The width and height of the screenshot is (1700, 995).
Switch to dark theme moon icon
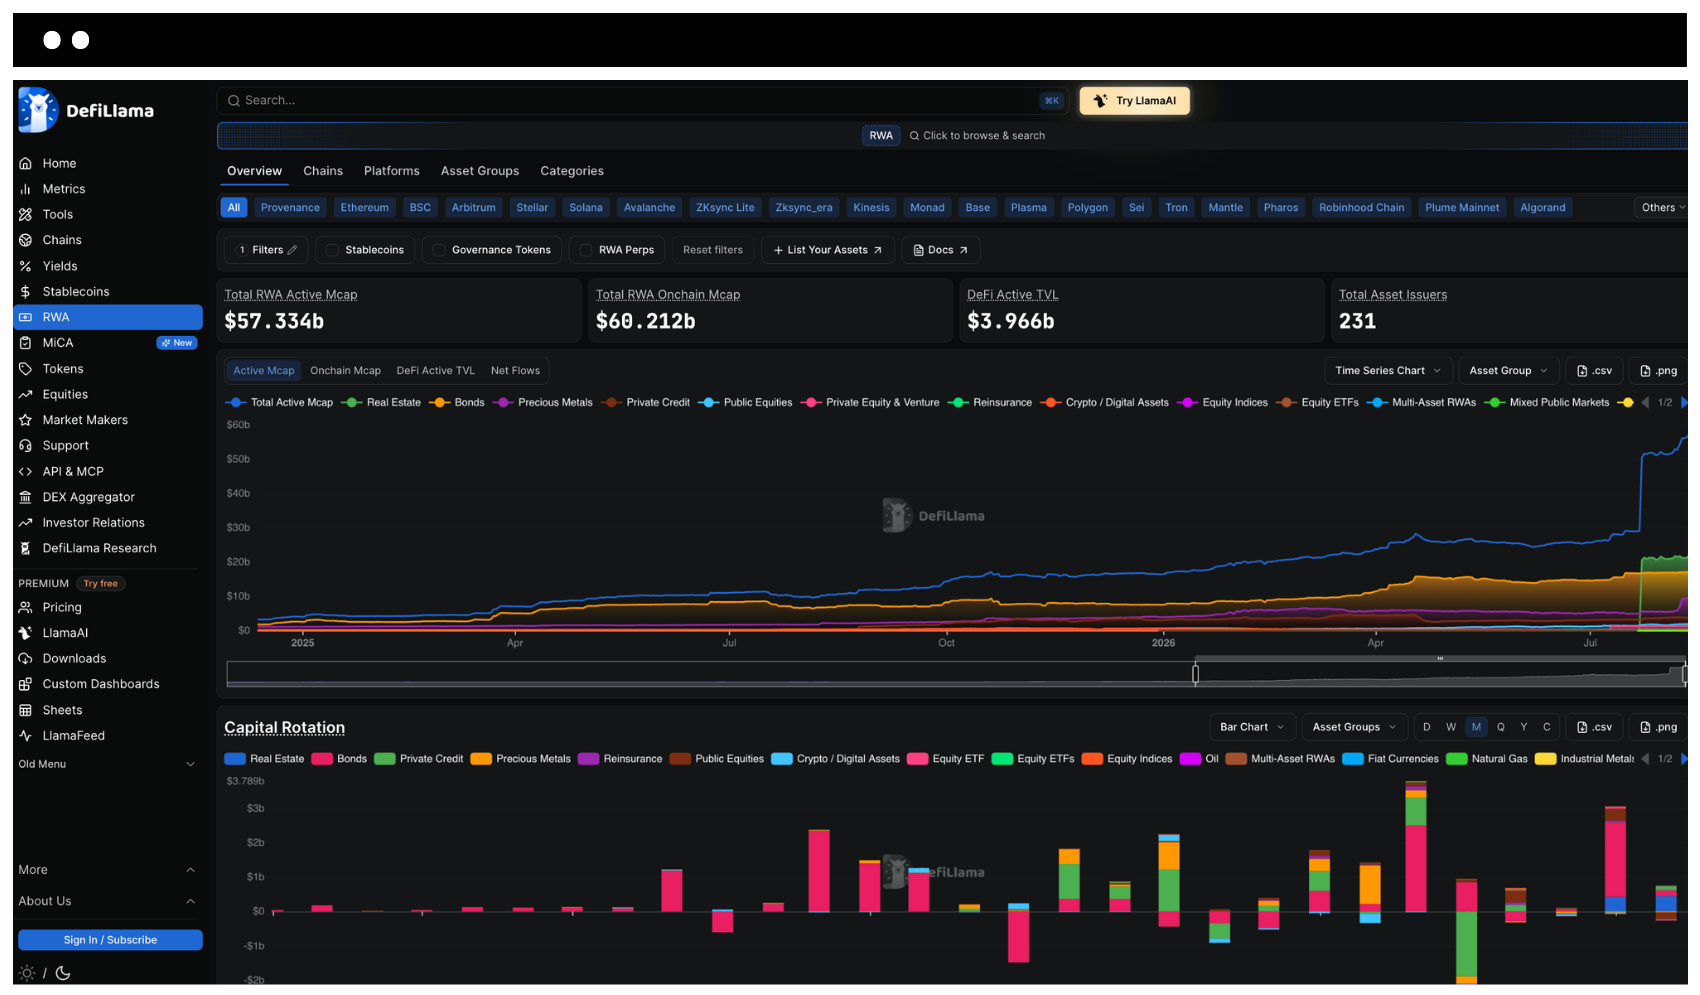click(x=63, y=973)
